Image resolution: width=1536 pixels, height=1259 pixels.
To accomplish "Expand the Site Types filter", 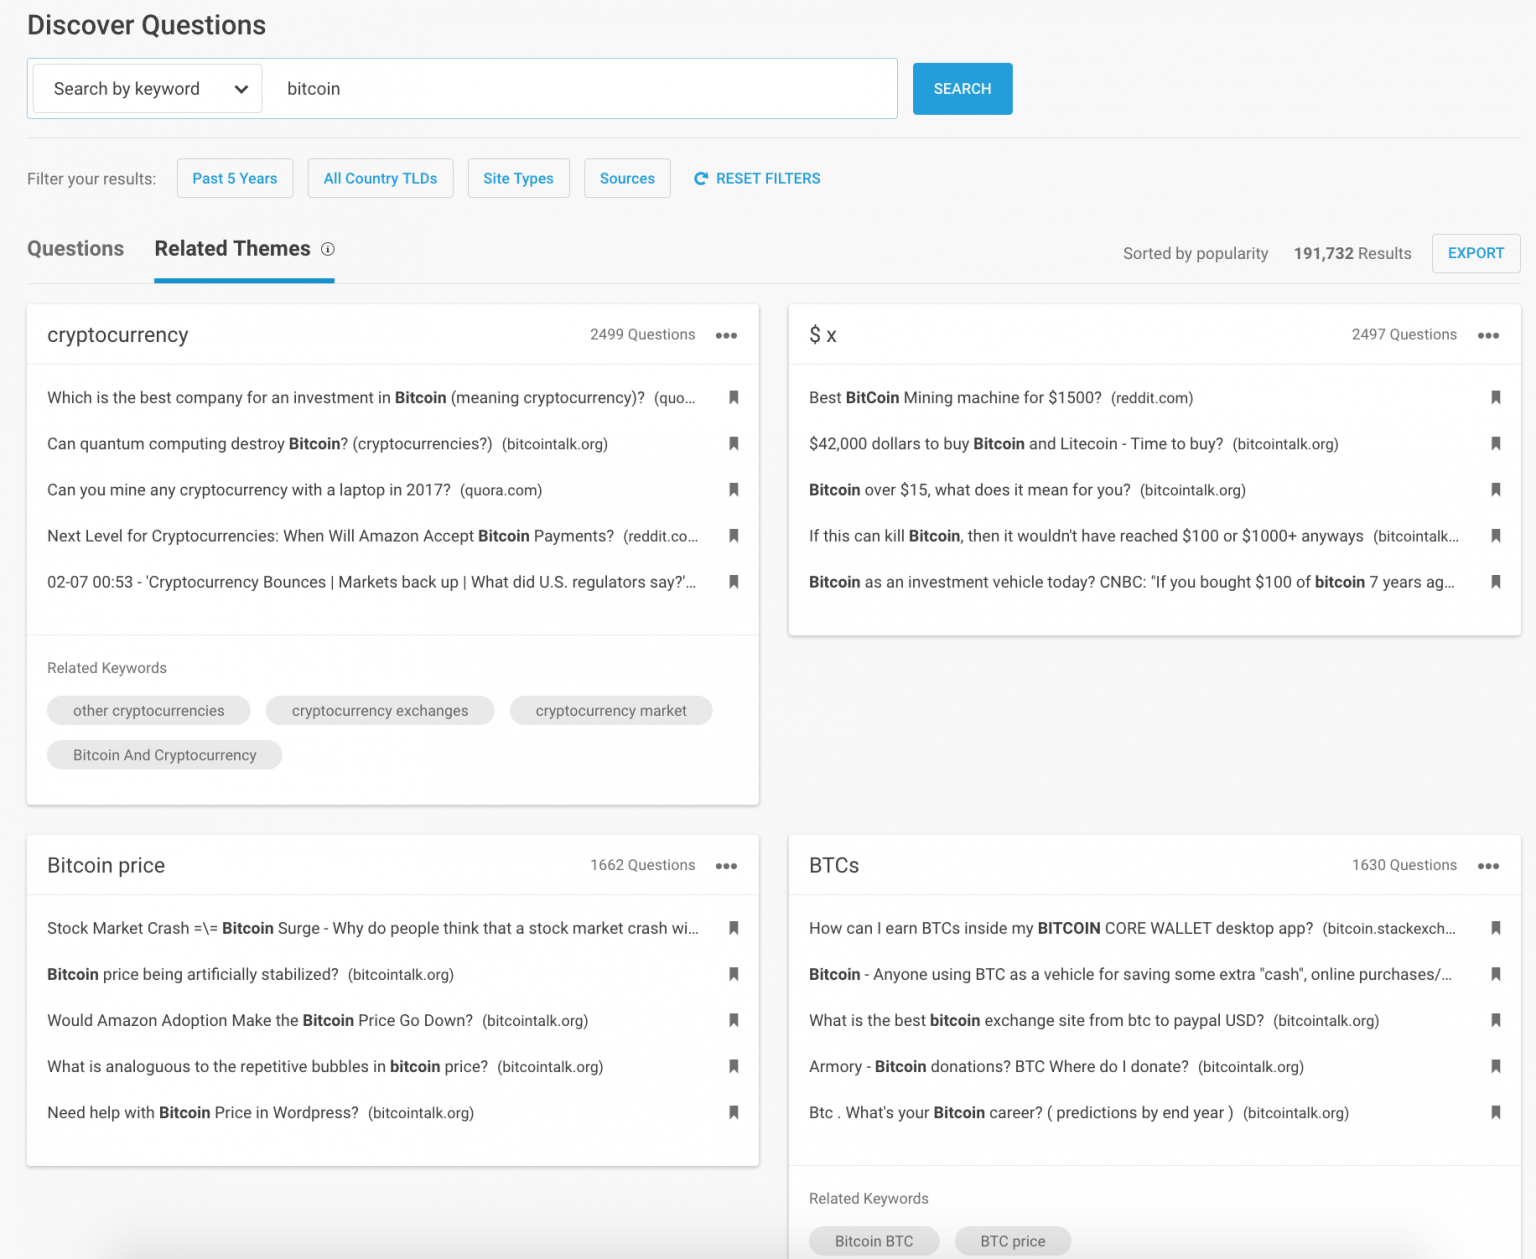I will tap(518, 179).
